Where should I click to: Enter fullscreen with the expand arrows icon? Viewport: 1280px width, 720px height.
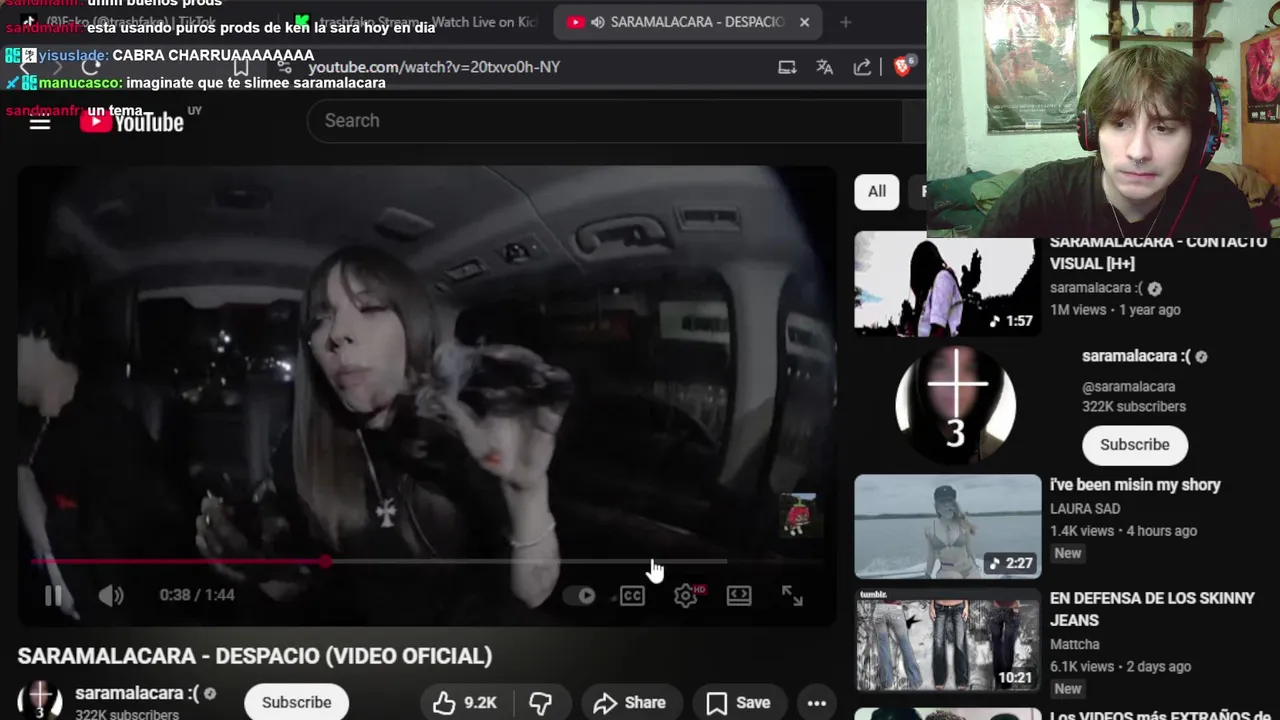(x=792, y=596)
